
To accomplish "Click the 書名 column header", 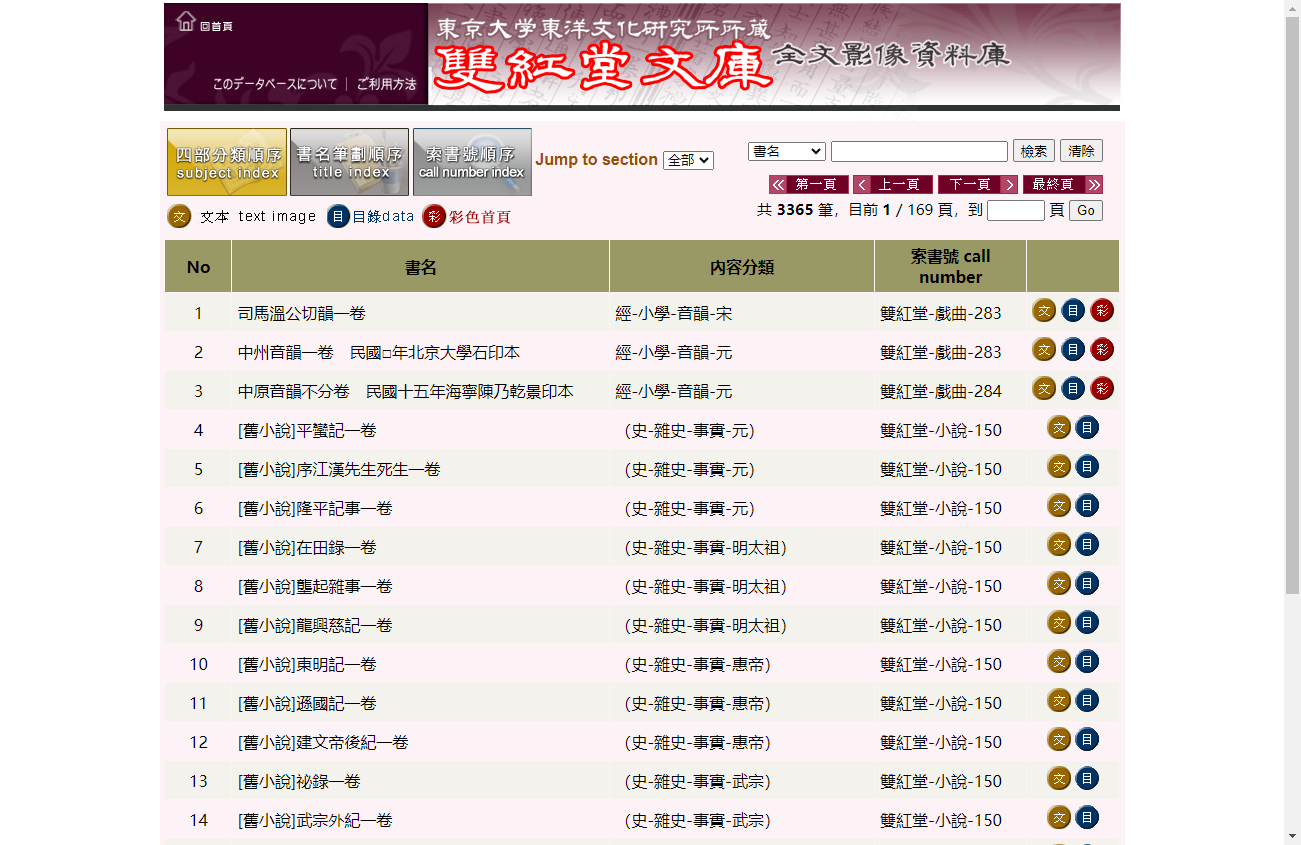I will pyautogui.click(x=420, y=266).
